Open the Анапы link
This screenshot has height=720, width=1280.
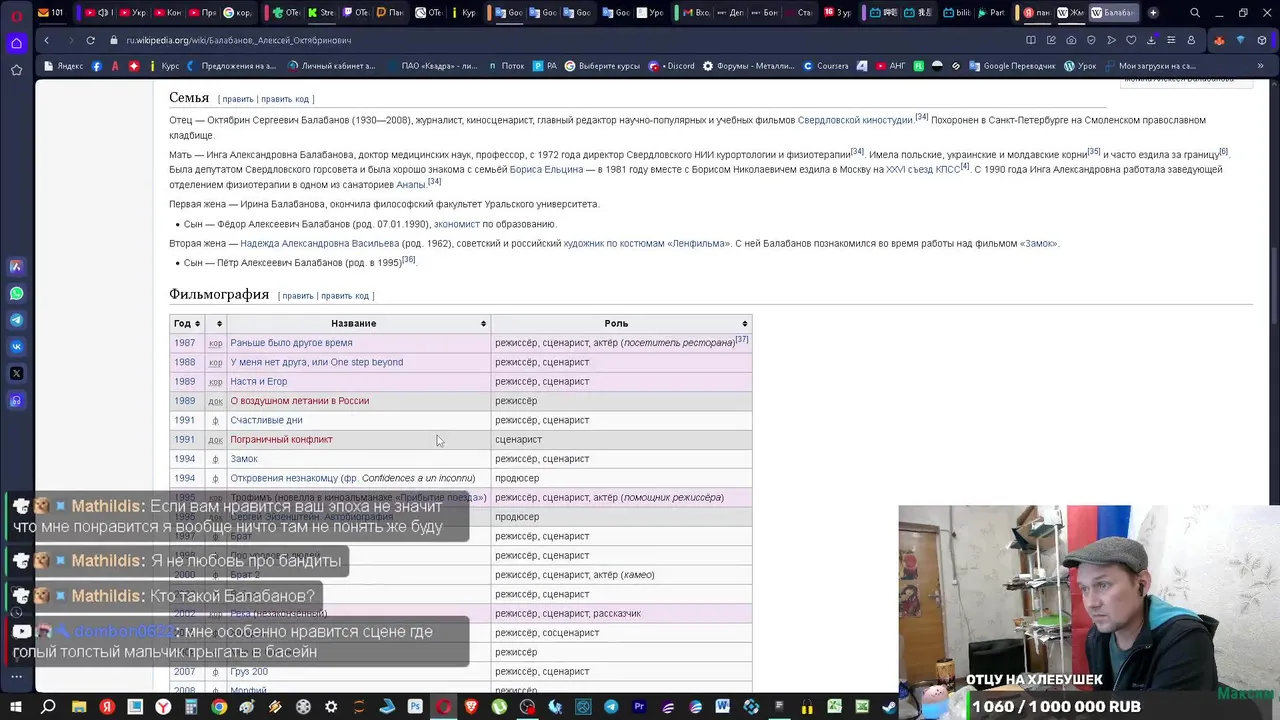tap(411, 185)
